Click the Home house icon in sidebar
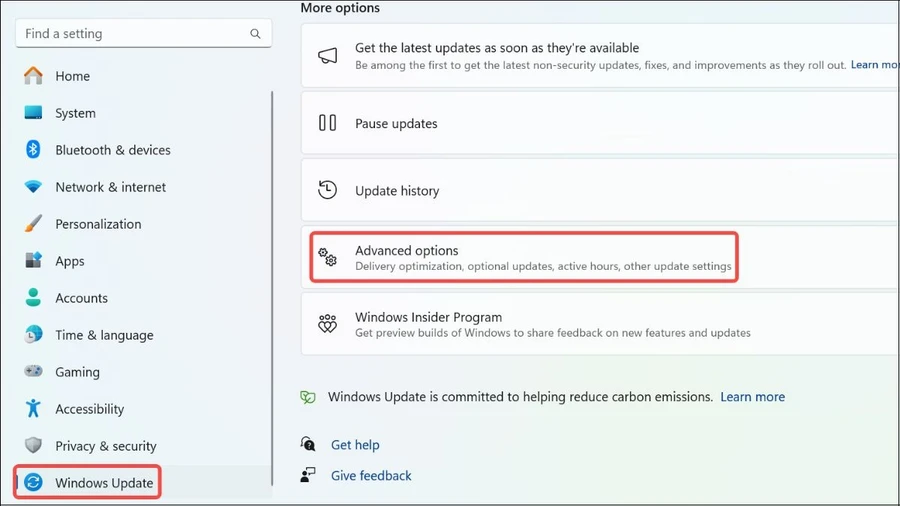This screenshot has width=900, height=506. tap(33, 76)
